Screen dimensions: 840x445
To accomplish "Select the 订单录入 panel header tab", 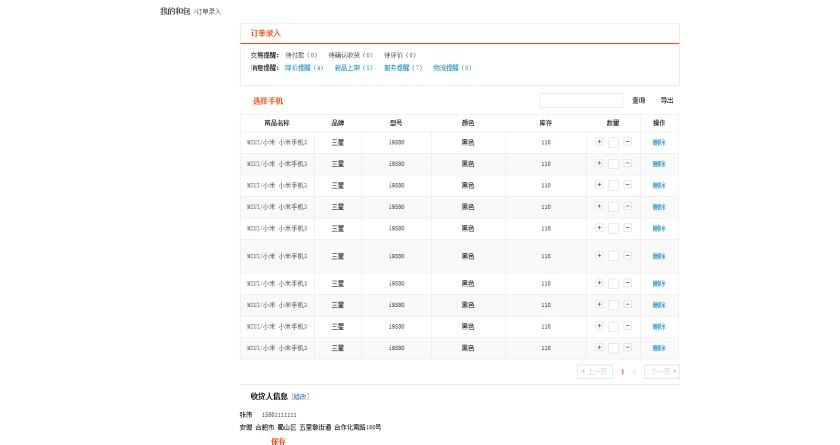I will 266,33.
